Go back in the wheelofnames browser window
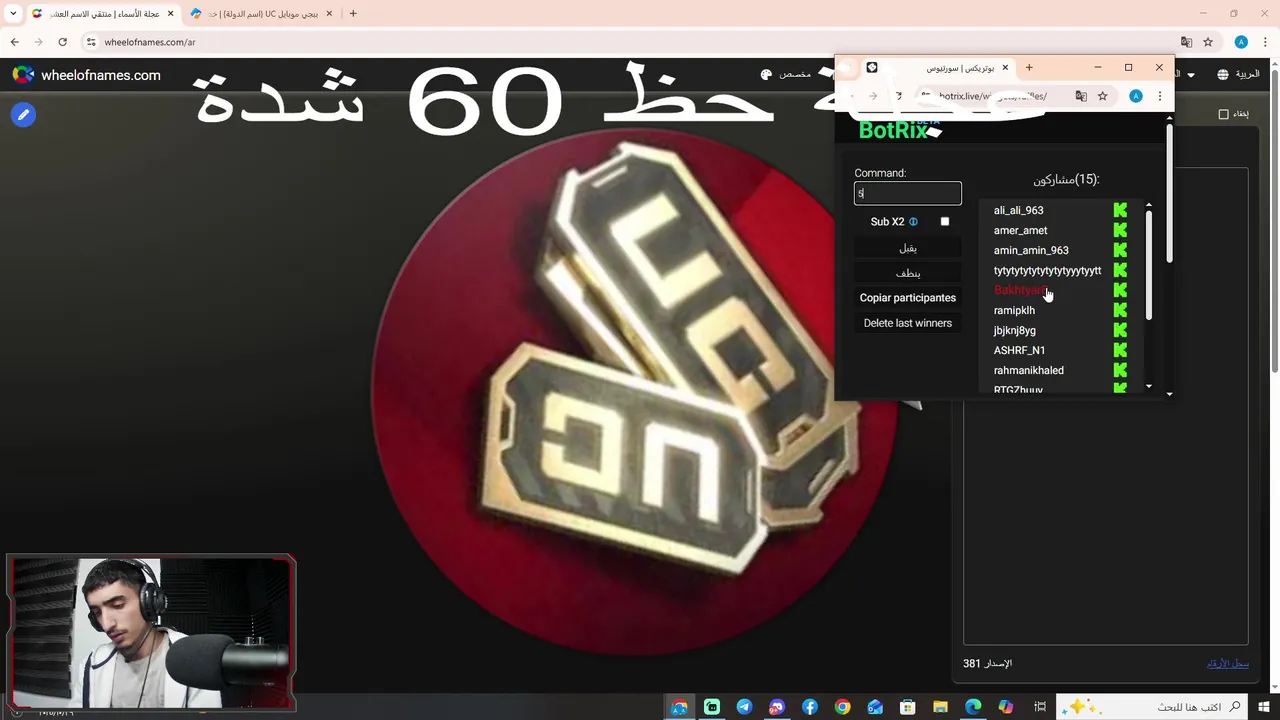The image size is (1280, 720). click(14, 42)
